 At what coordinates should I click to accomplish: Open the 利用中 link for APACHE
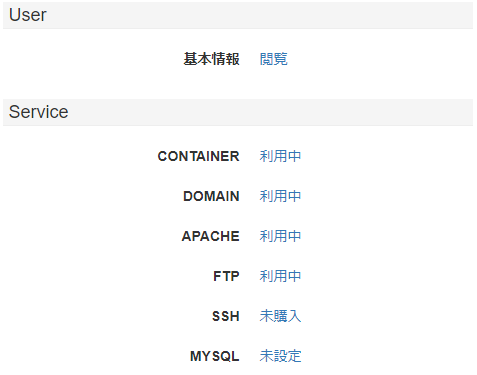tap(280, 236)
